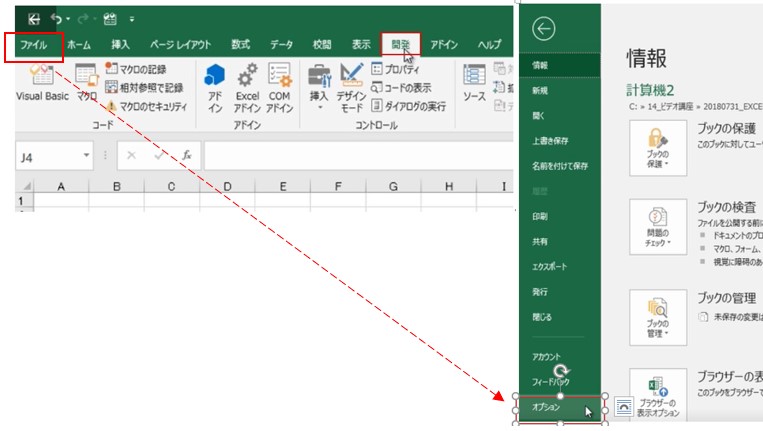Toggle Design Mode (デザインモード)
Screen dimensions: 763x431
[351, 88]
